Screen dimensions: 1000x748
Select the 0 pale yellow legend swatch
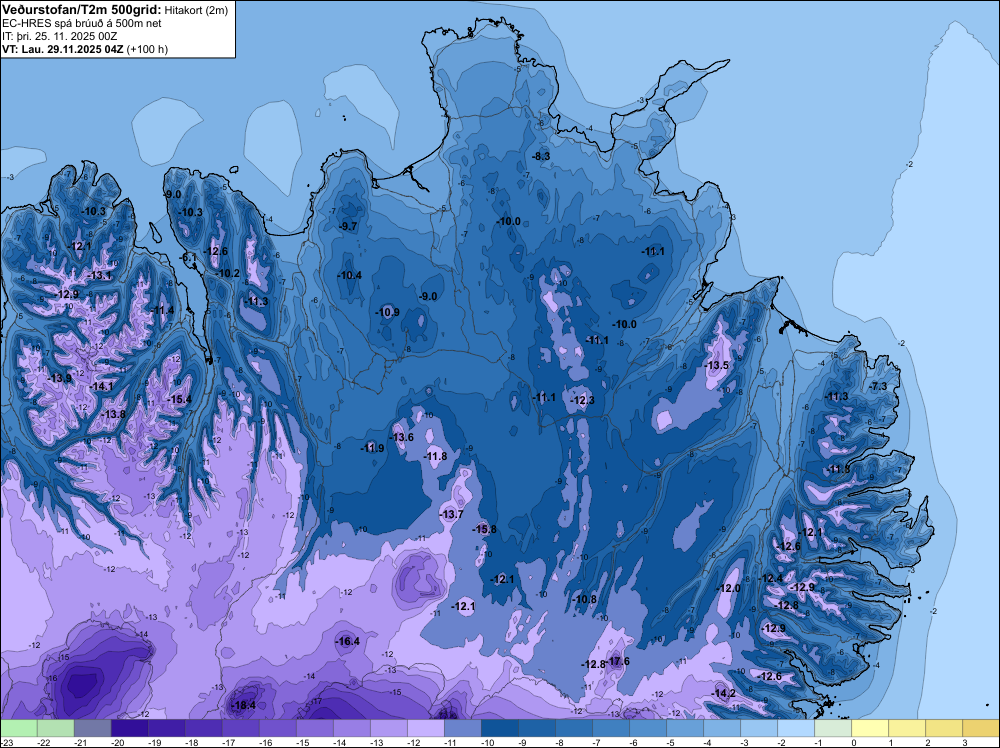tap(869, 728)
